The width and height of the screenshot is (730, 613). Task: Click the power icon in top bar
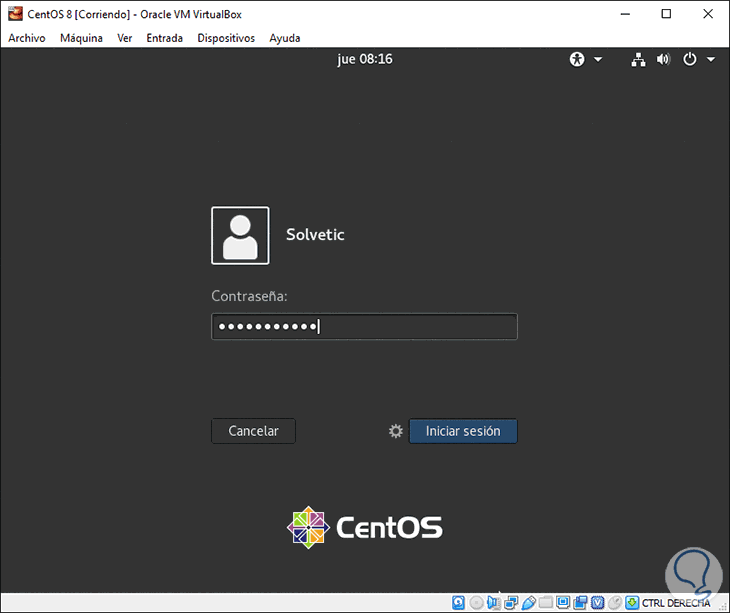tap(689, 59)
